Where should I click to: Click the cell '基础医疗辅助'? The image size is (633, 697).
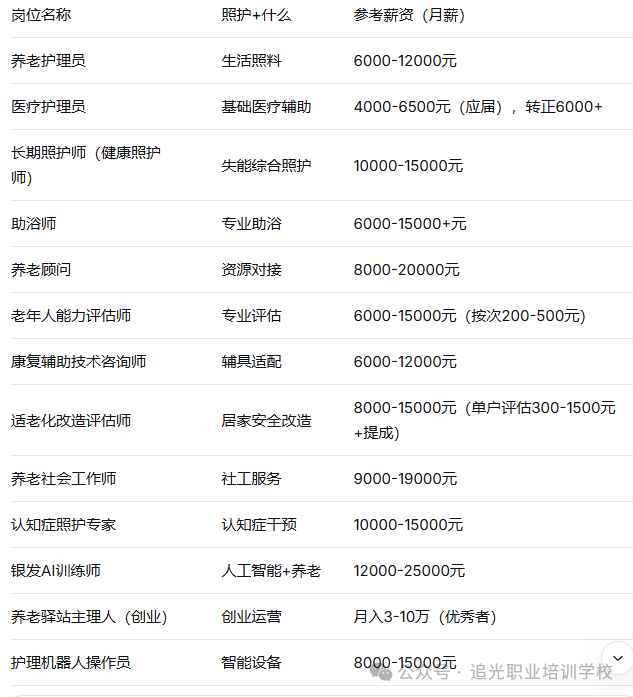[266, 107]
